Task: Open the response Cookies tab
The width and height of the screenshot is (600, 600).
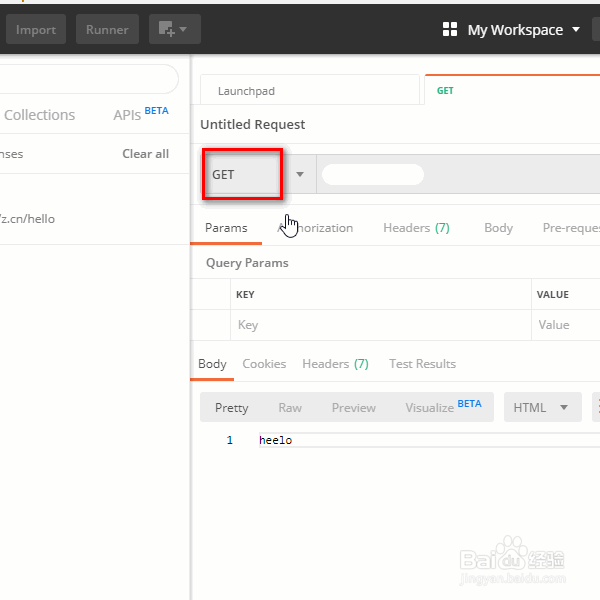Action: coord(264,364)
